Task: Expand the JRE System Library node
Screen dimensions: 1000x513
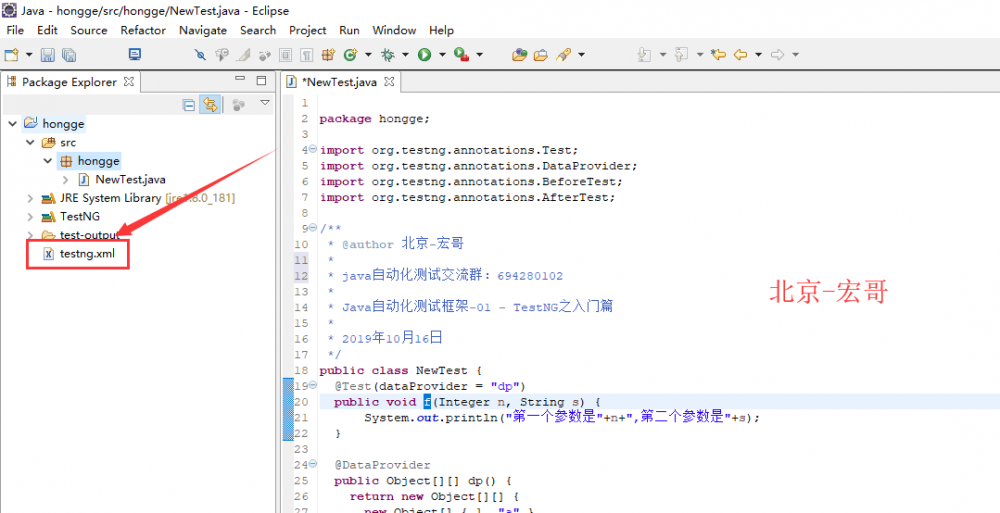Action: 31,198
